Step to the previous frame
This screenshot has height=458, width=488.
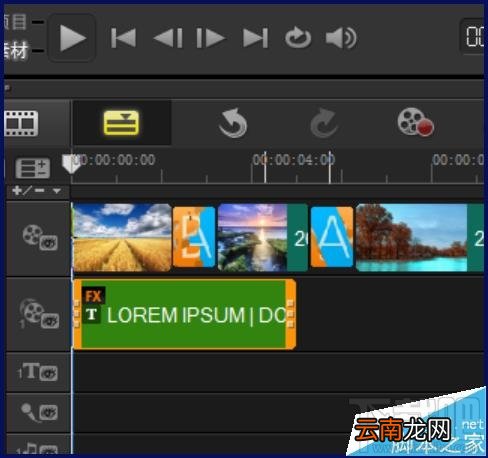tap(168, 38)
